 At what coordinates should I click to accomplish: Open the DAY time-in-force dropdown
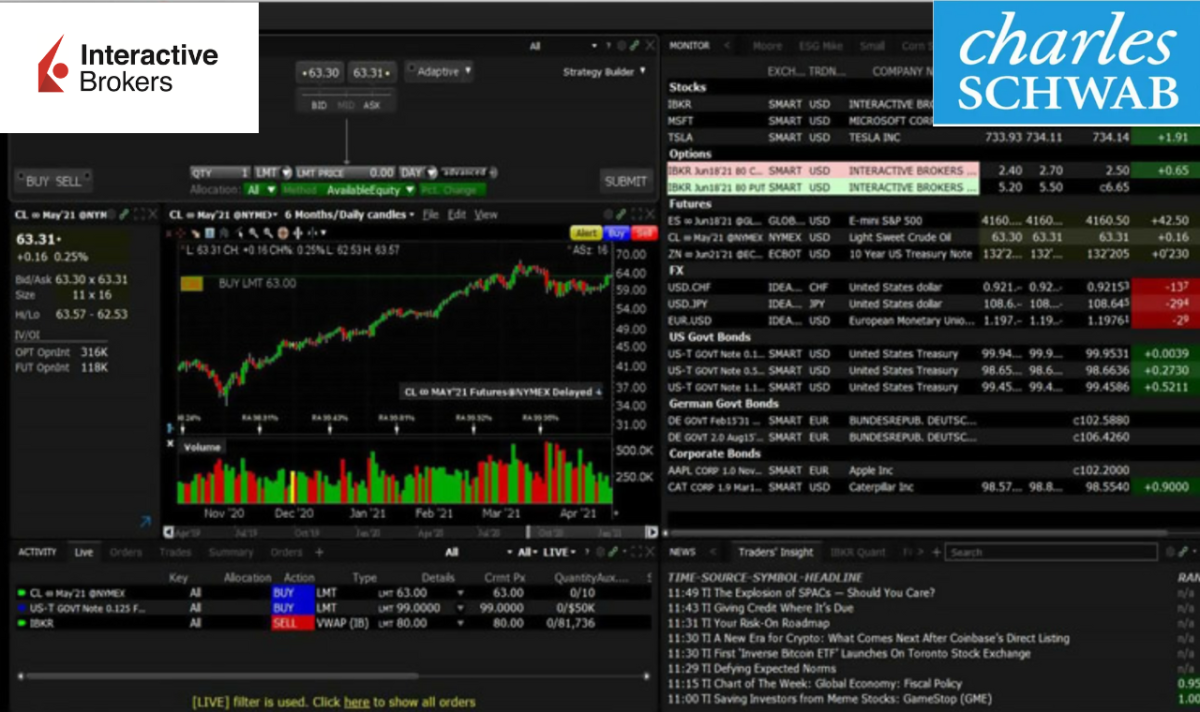tap(418, 173)
